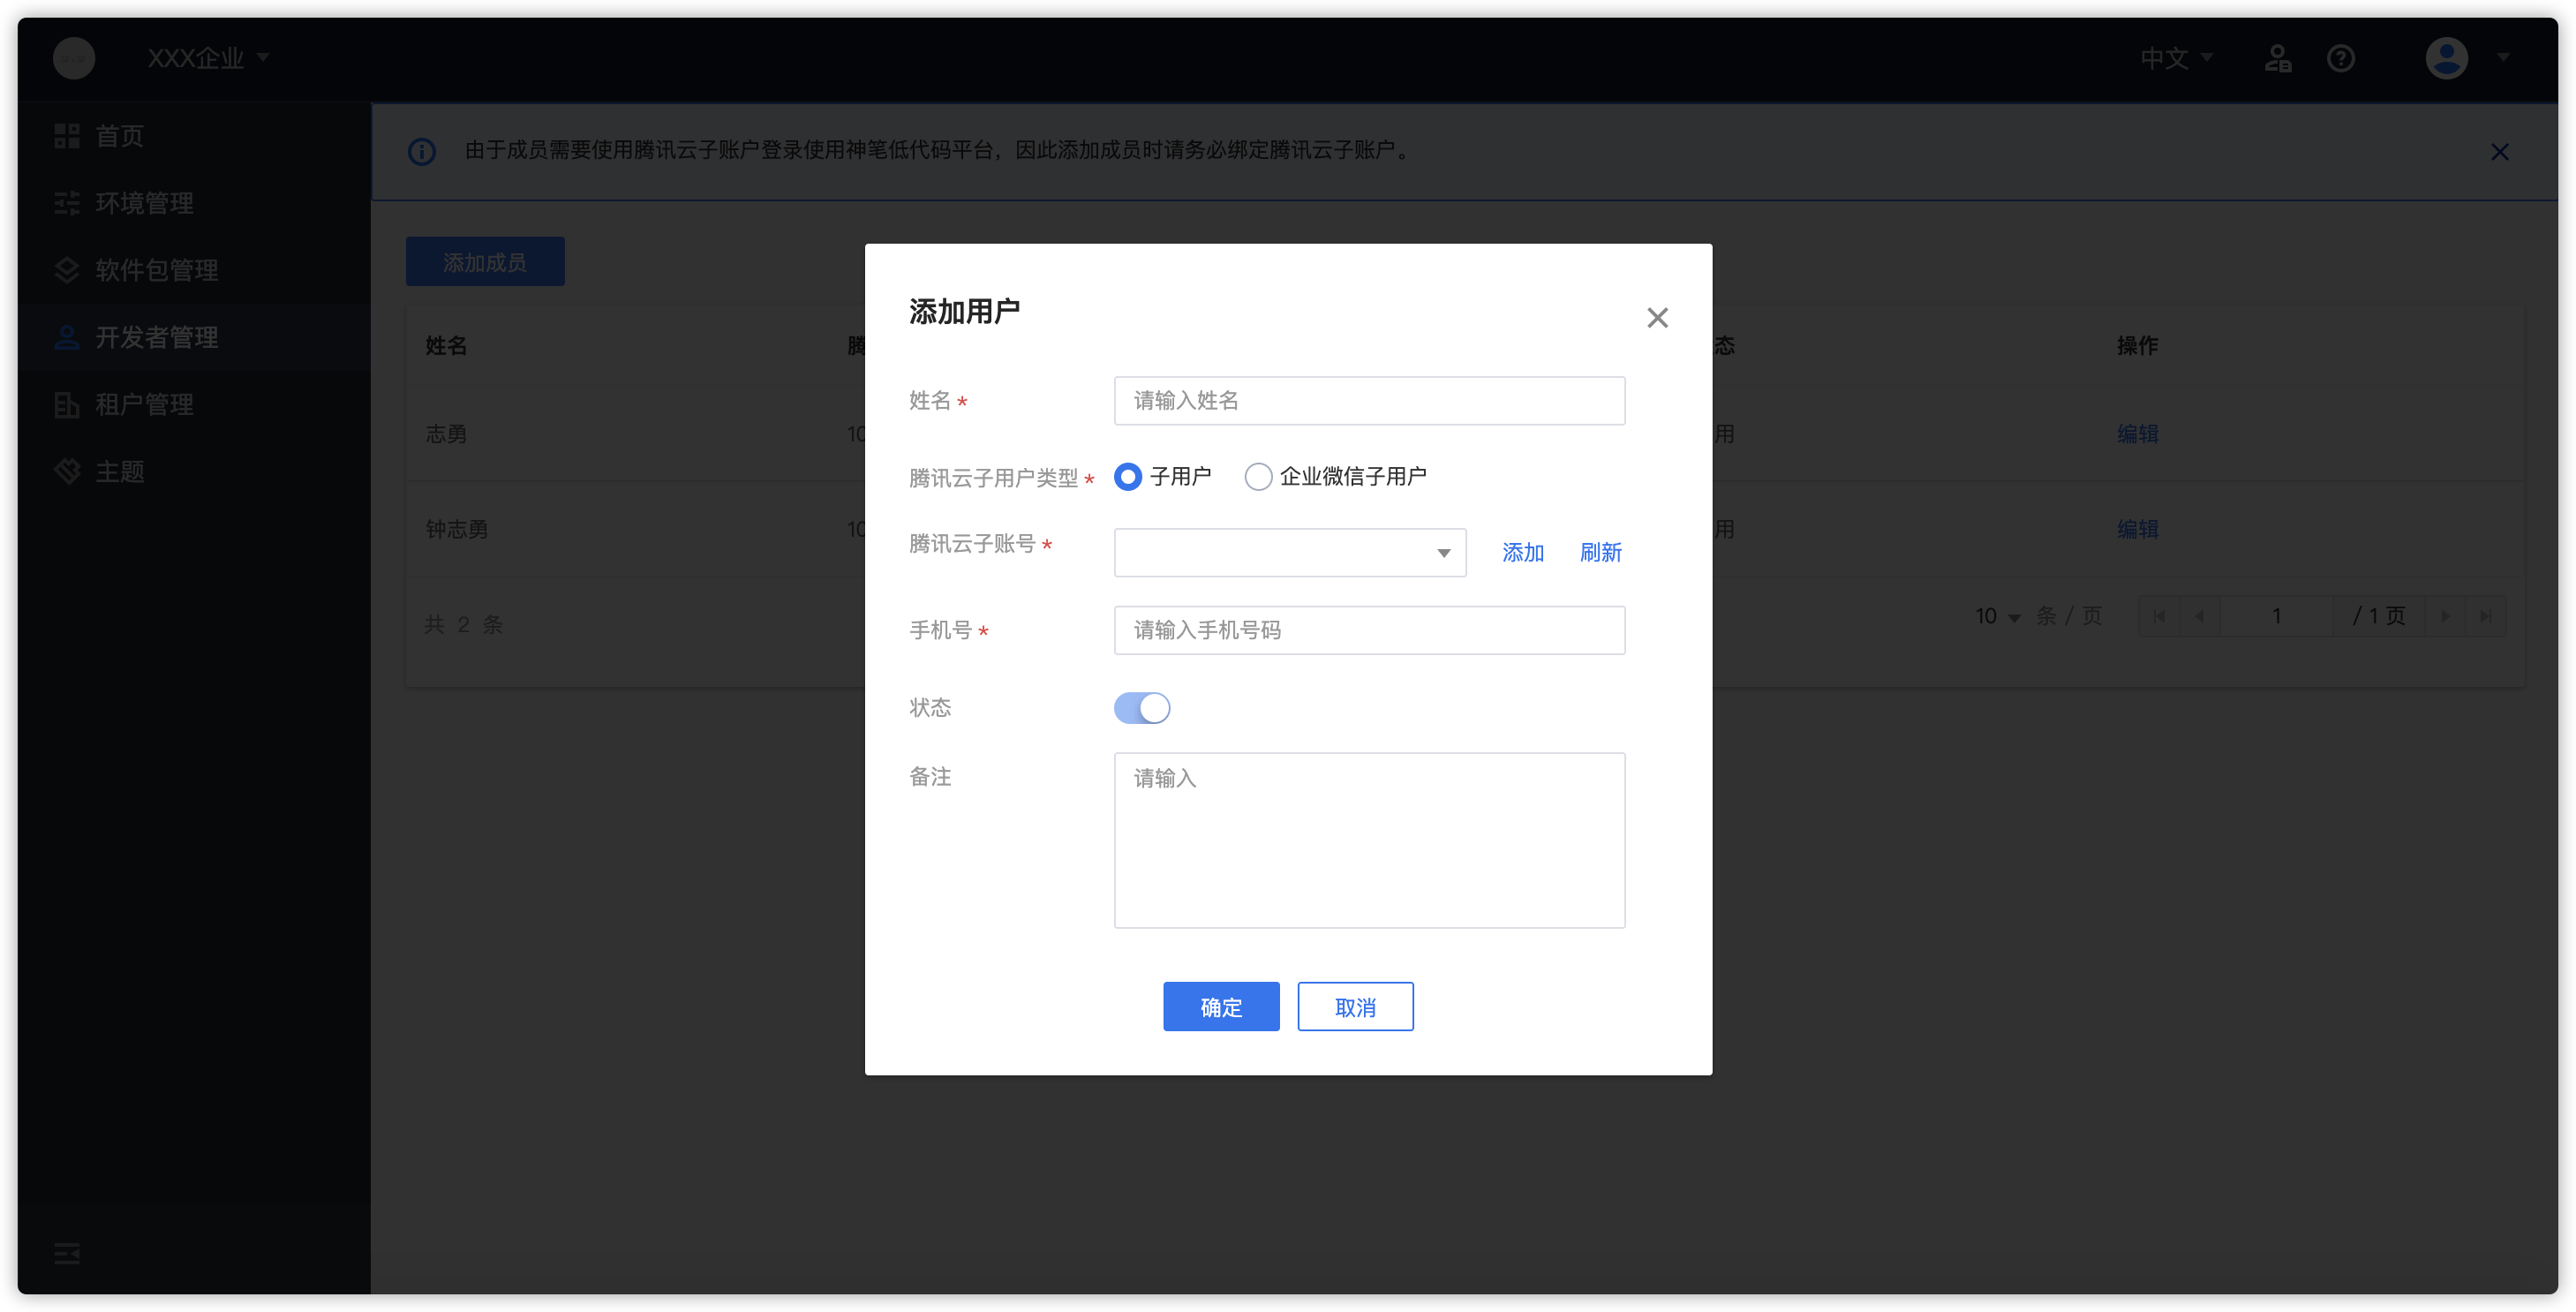This screenshot has width=2576, height=1312.
Task: Collapse the sidebar with bottom toggle icon
Action: point(67,1253)
